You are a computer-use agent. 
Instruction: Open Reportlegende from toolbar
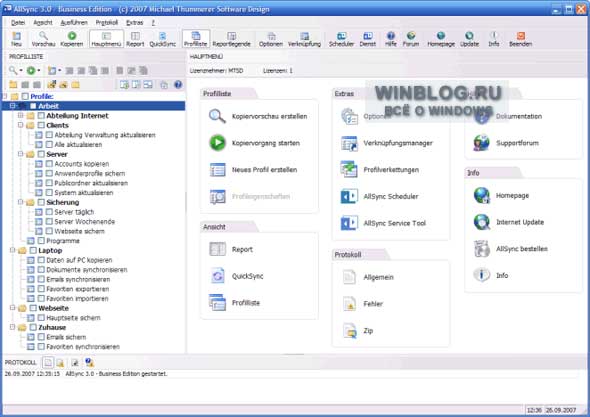point(231,39)
